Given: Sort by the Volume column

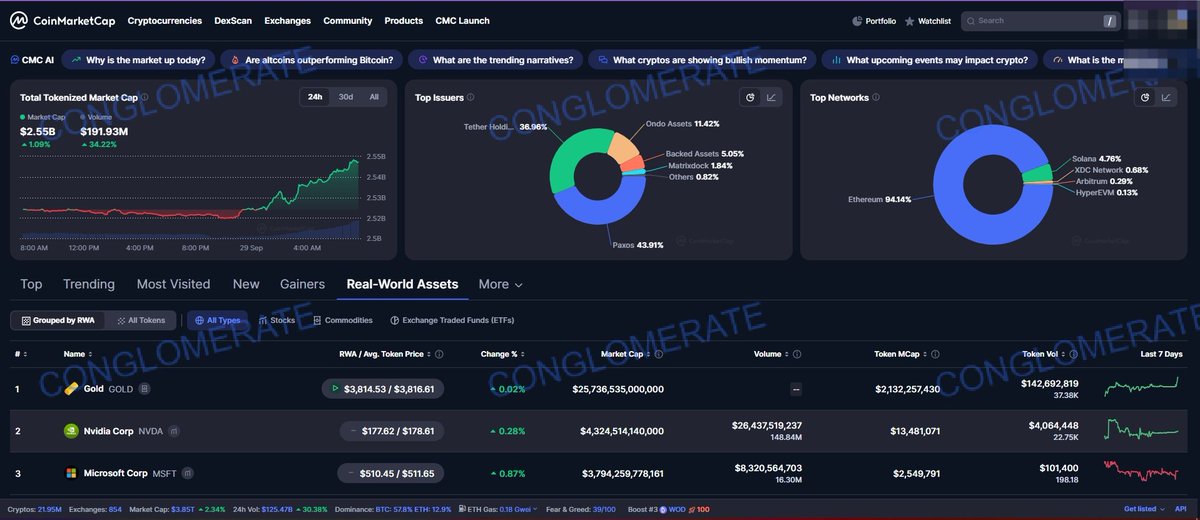Looking at the screenshot, I should point(771,354).
